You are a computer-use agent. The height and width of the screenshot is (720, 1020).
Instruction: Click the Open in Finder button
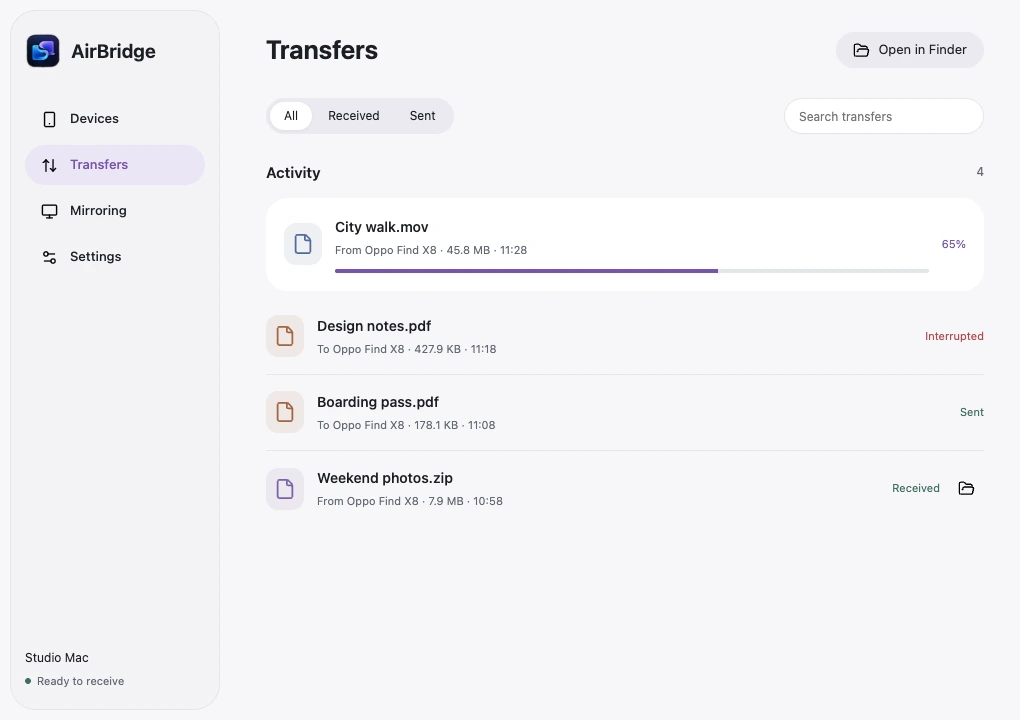pyautogui.click(x=910, y=50)
